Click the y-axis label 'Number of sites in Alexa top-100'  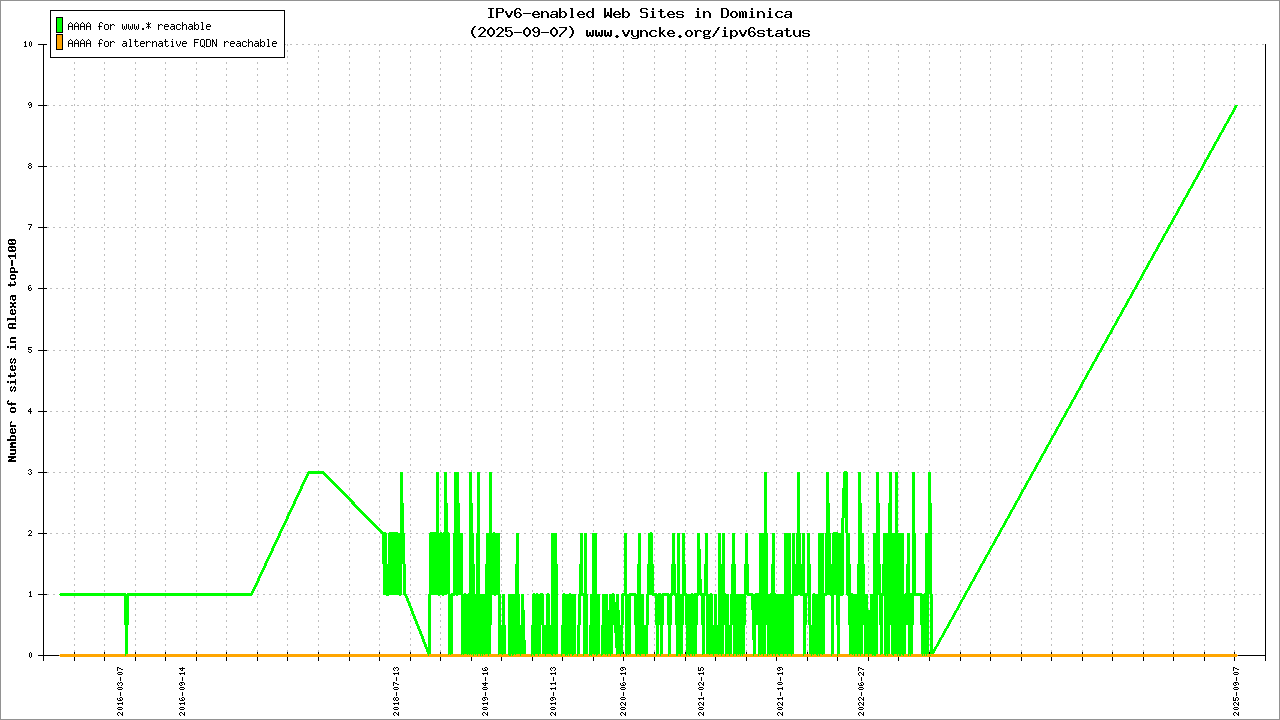(13, 350)
